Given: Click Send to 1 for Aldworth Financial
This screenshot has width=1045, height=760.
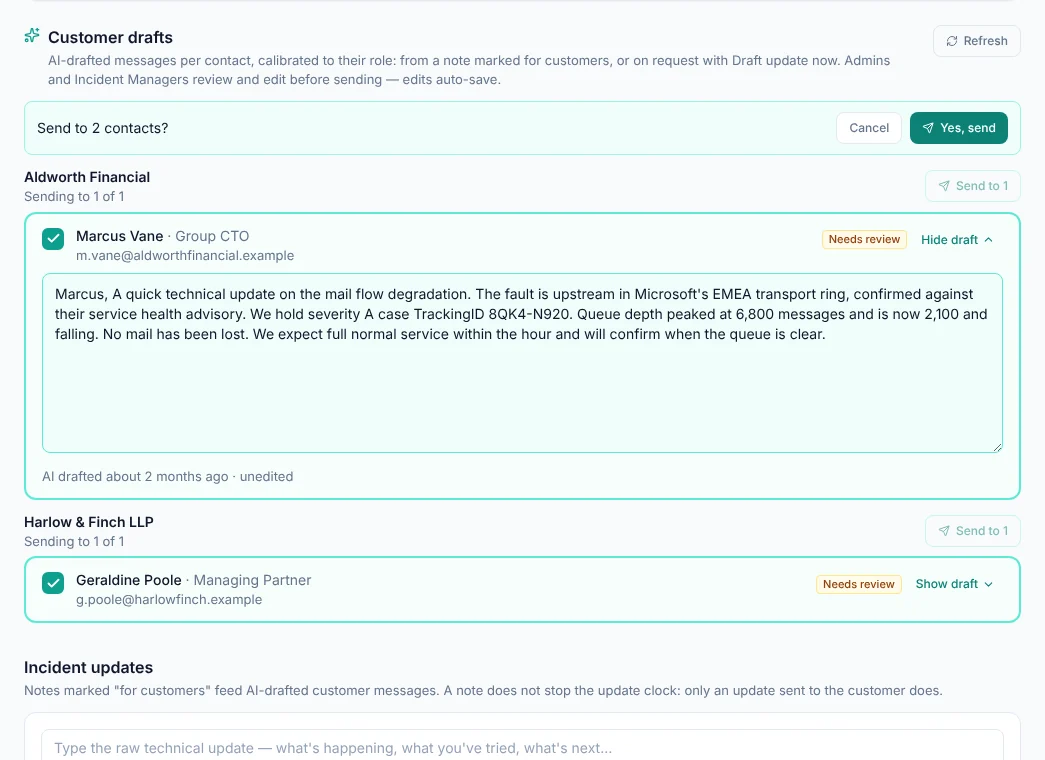Looking at the screenshot, I should (972, 186).
